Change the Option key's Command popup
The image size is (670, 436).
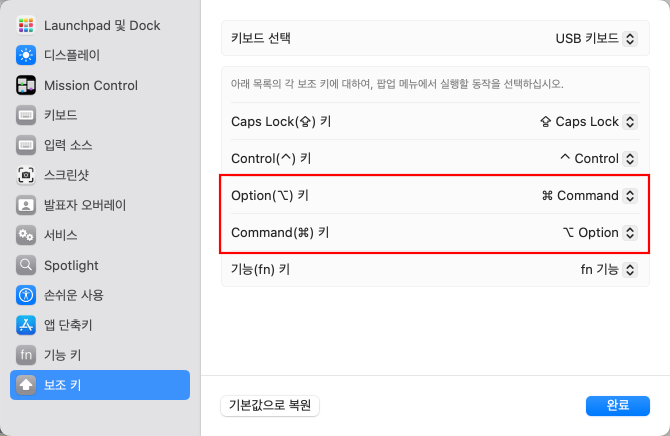[x=589, y=196]
